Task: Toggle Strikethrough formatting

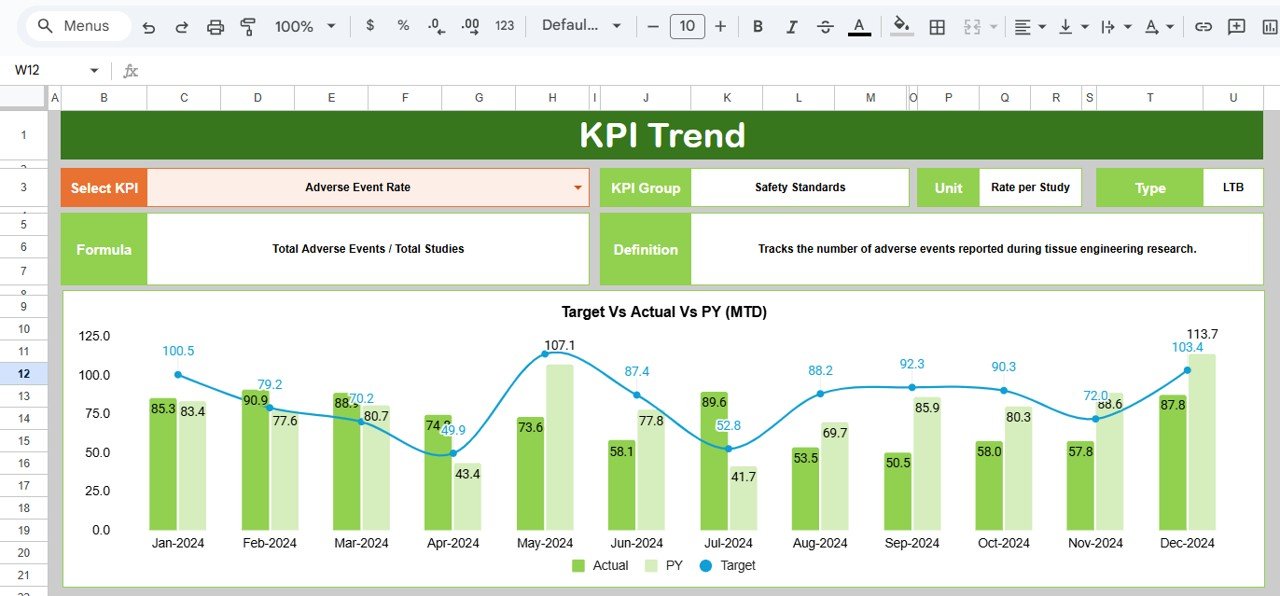Action: coord(825,26)
